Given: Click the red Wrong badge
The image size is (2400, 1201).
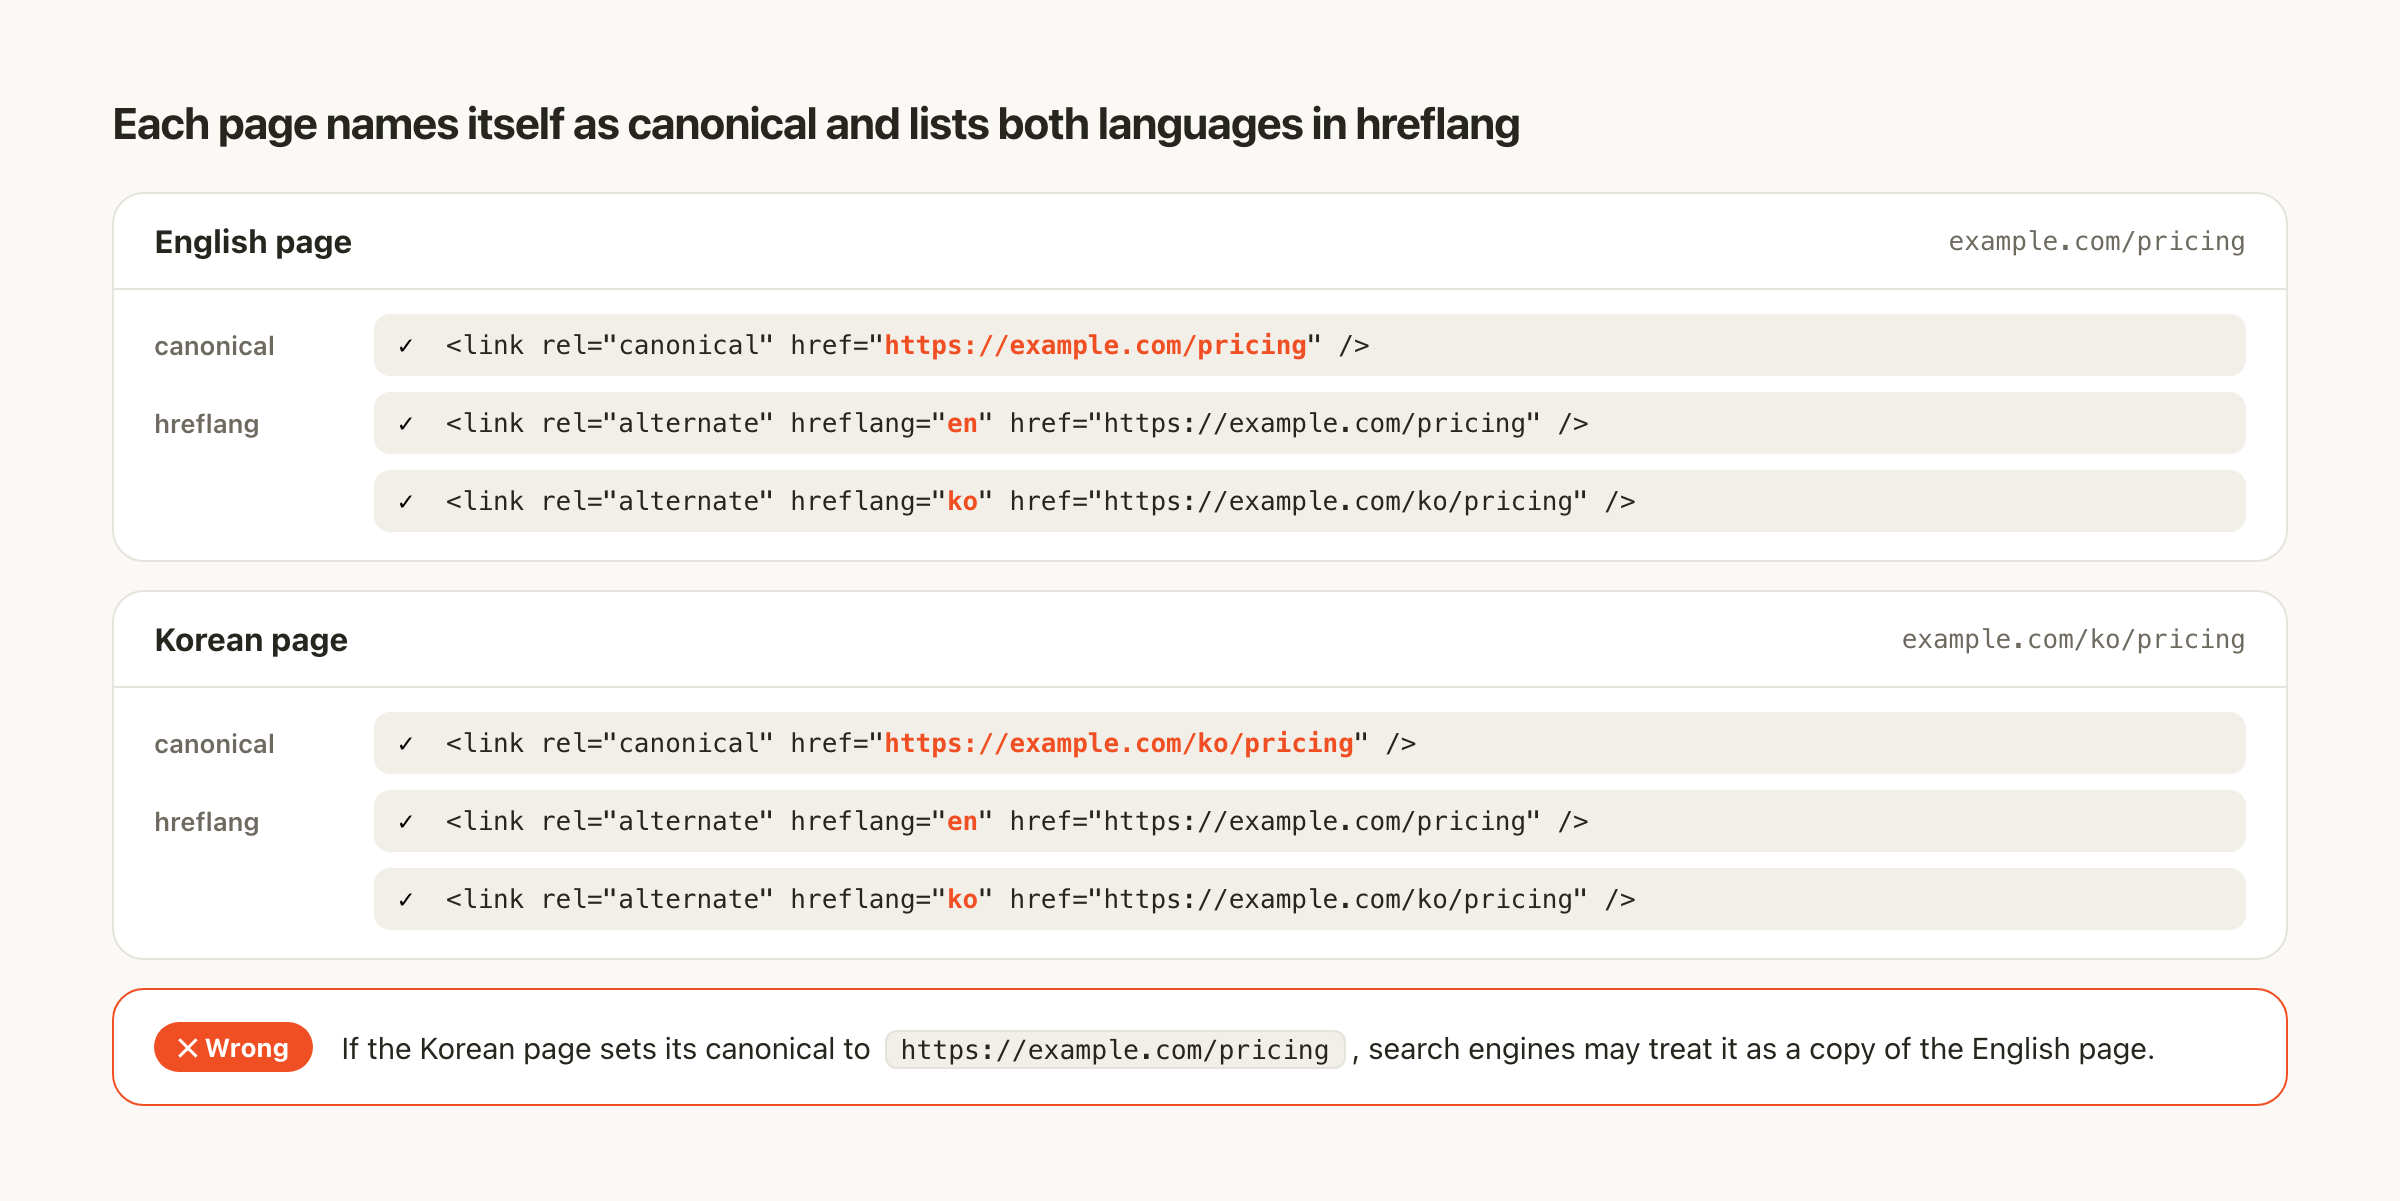Looking at the screenshot, I should pos(233,1047).
